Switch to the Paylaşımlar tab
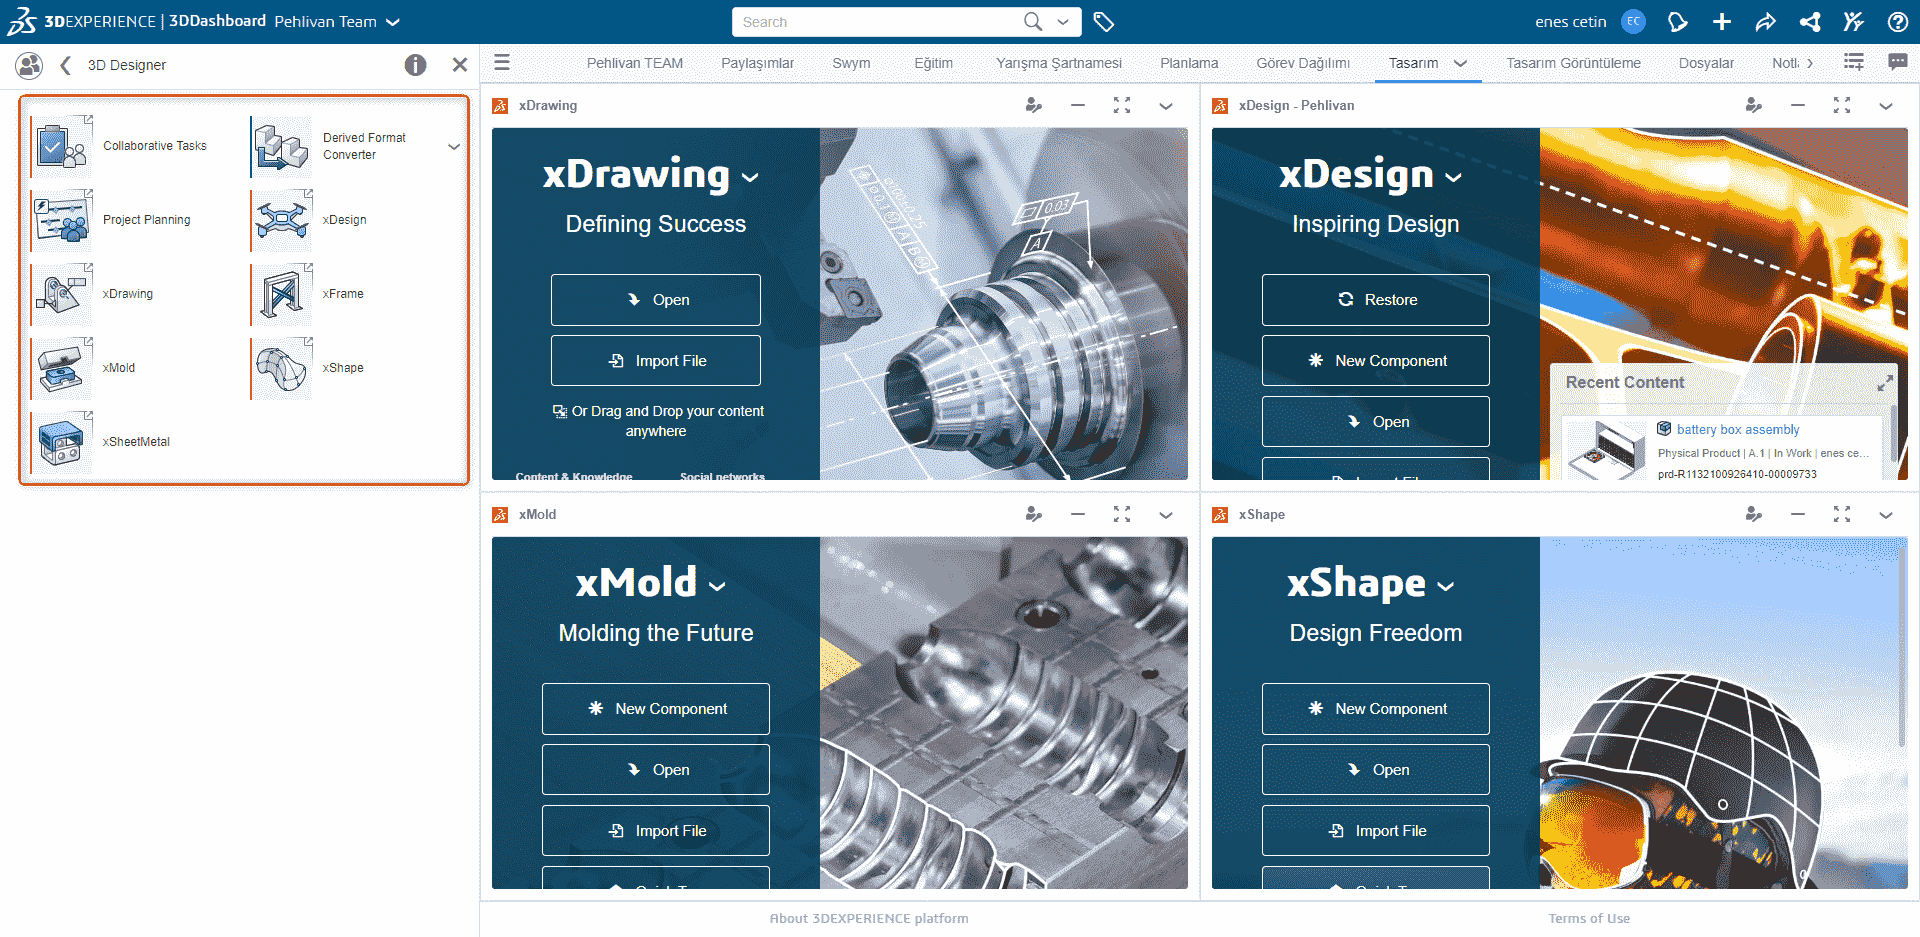 click(758, 63)
